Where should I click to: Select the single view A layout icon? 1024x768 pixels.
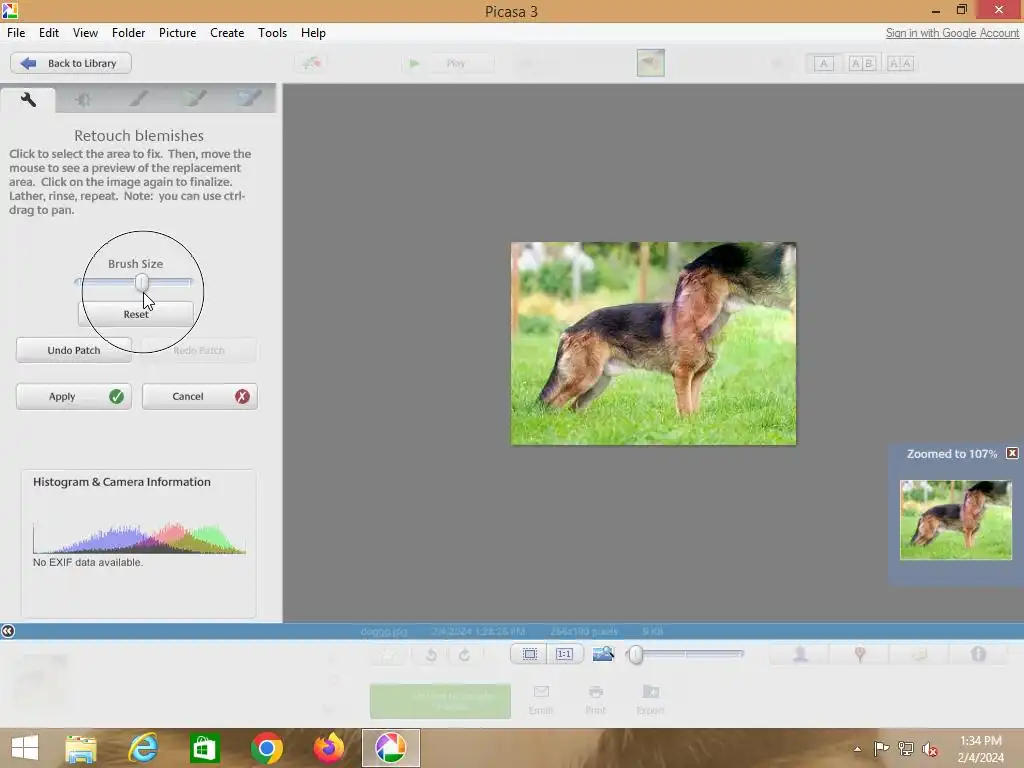824,63
